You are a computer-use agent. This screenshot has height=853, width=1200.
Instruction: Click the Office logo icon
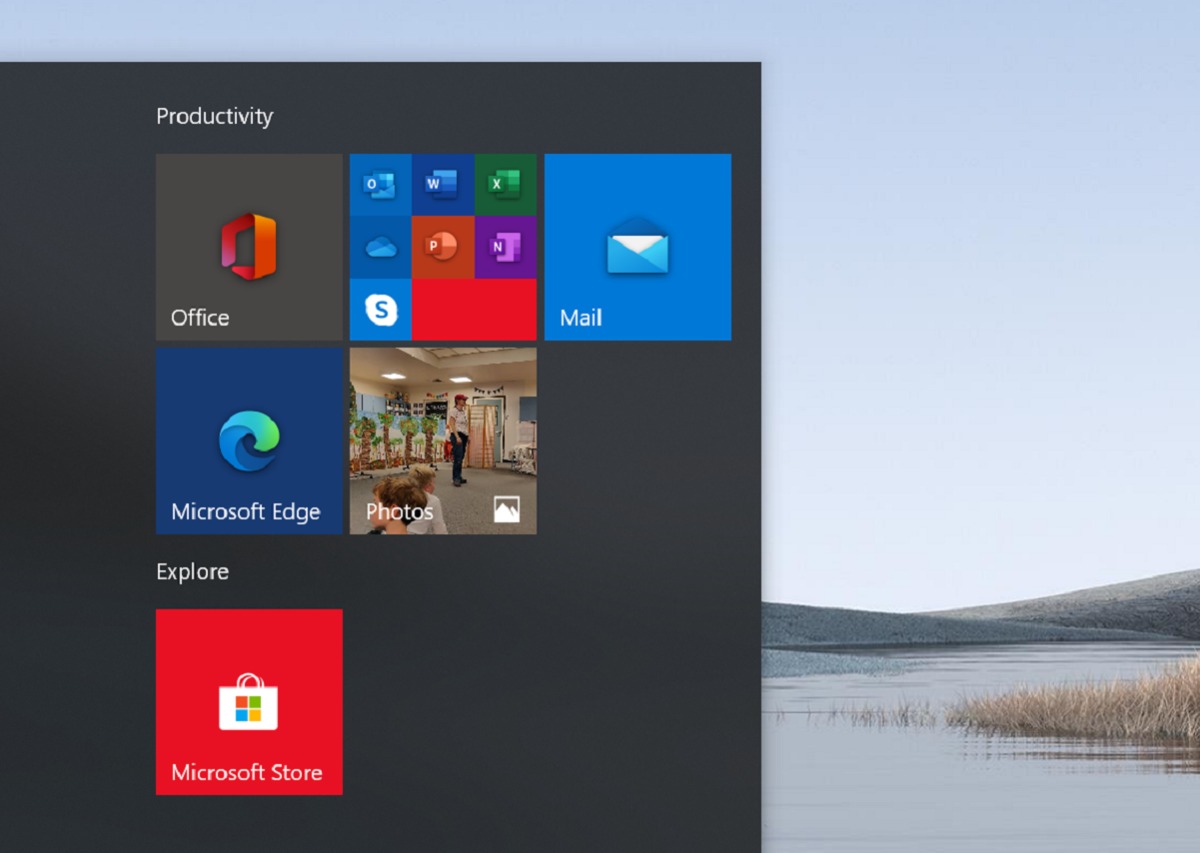point(249,246)
